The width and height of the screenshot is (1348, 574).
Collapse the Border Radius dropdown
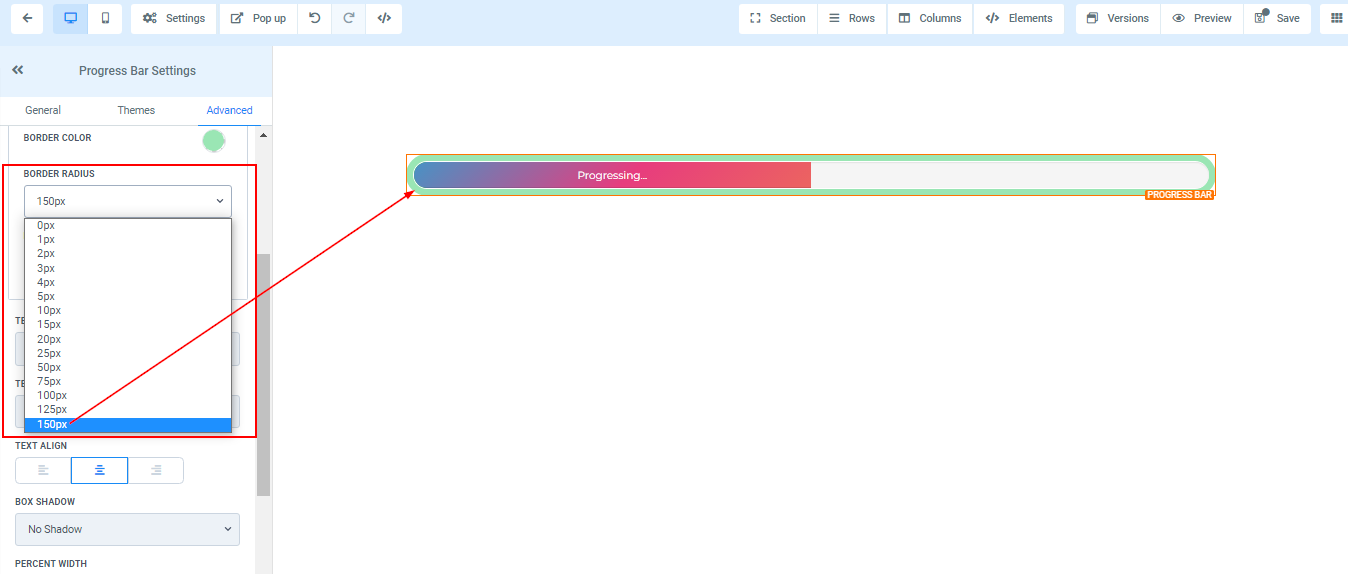127,201
